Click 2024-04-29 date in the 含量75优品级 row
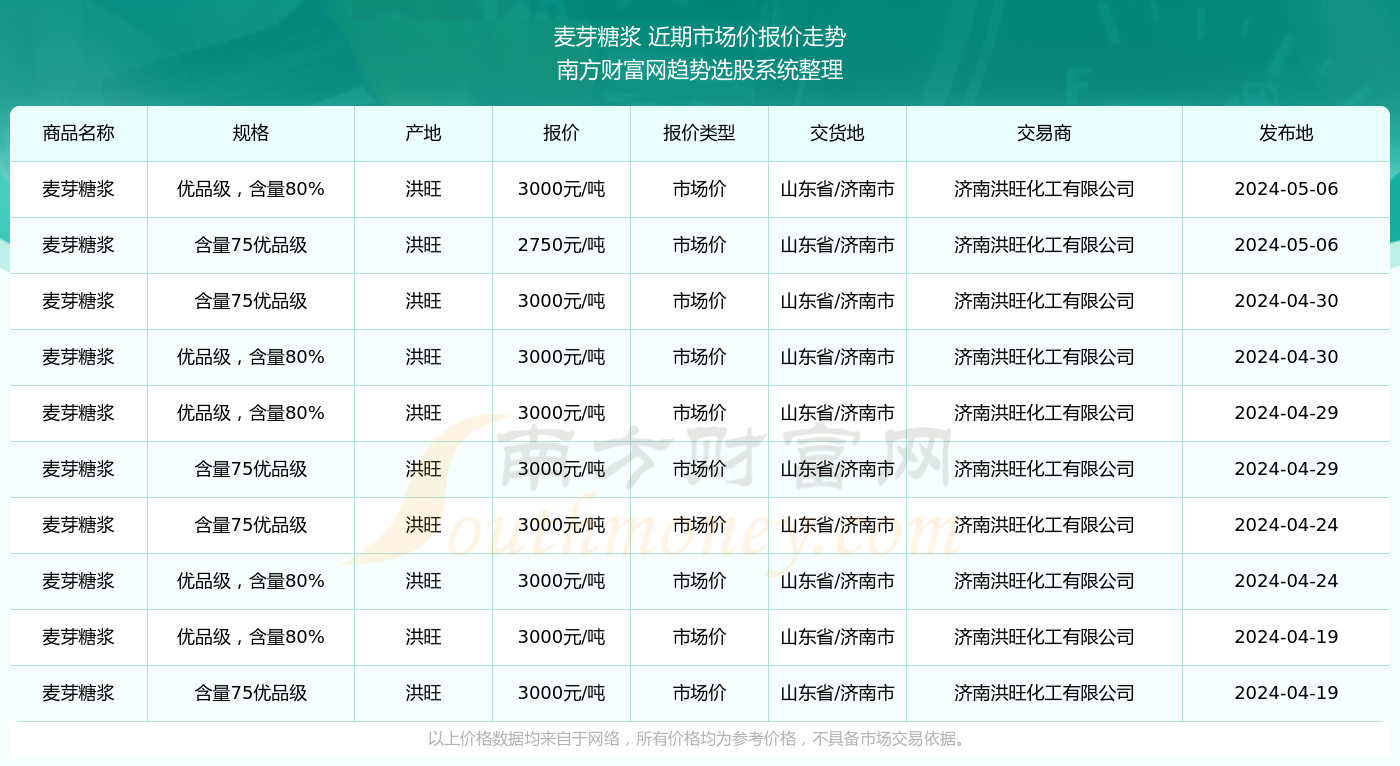Screen dimensions: 1400x766 [1286, 469]
